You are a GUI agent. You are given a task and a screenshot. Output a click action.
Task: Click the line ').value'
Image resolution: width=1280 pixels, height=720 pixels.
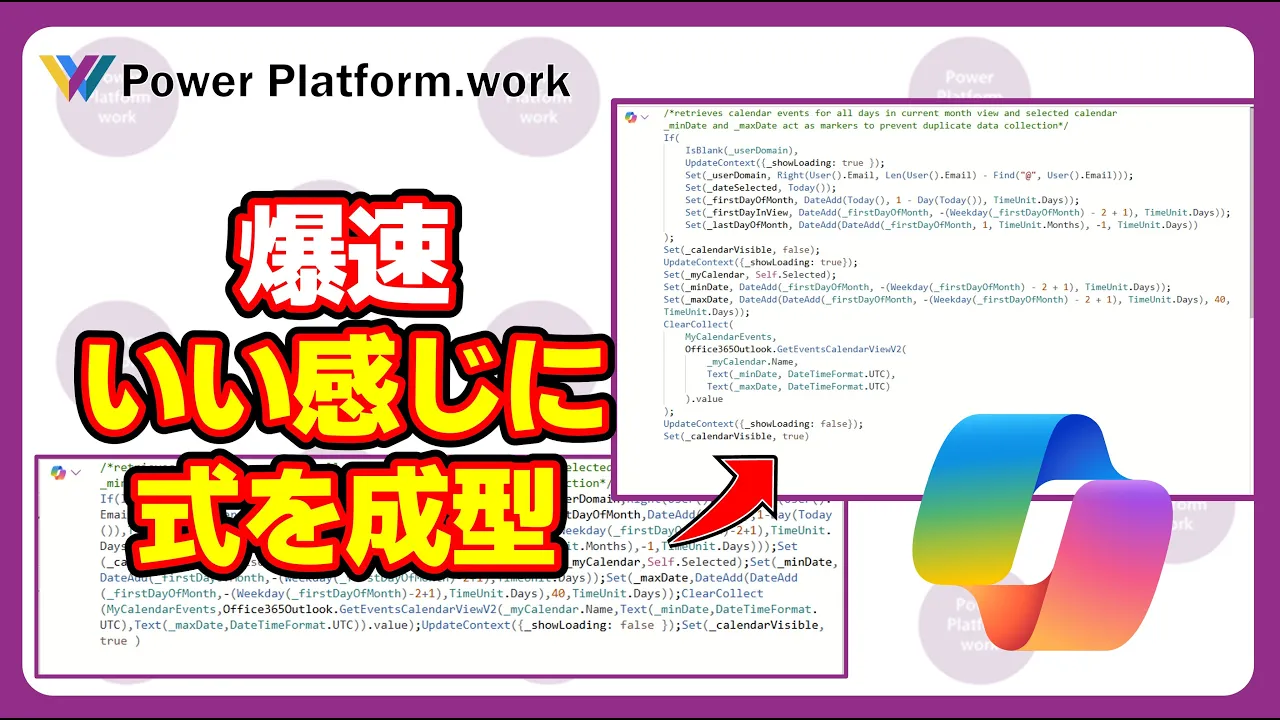click(704, 399)
